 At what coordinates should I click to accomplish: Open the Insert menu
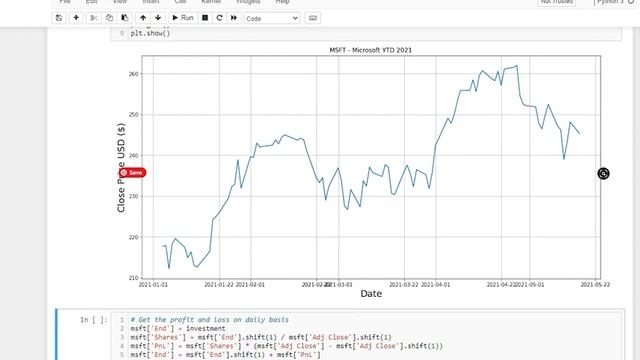point(151,2)
